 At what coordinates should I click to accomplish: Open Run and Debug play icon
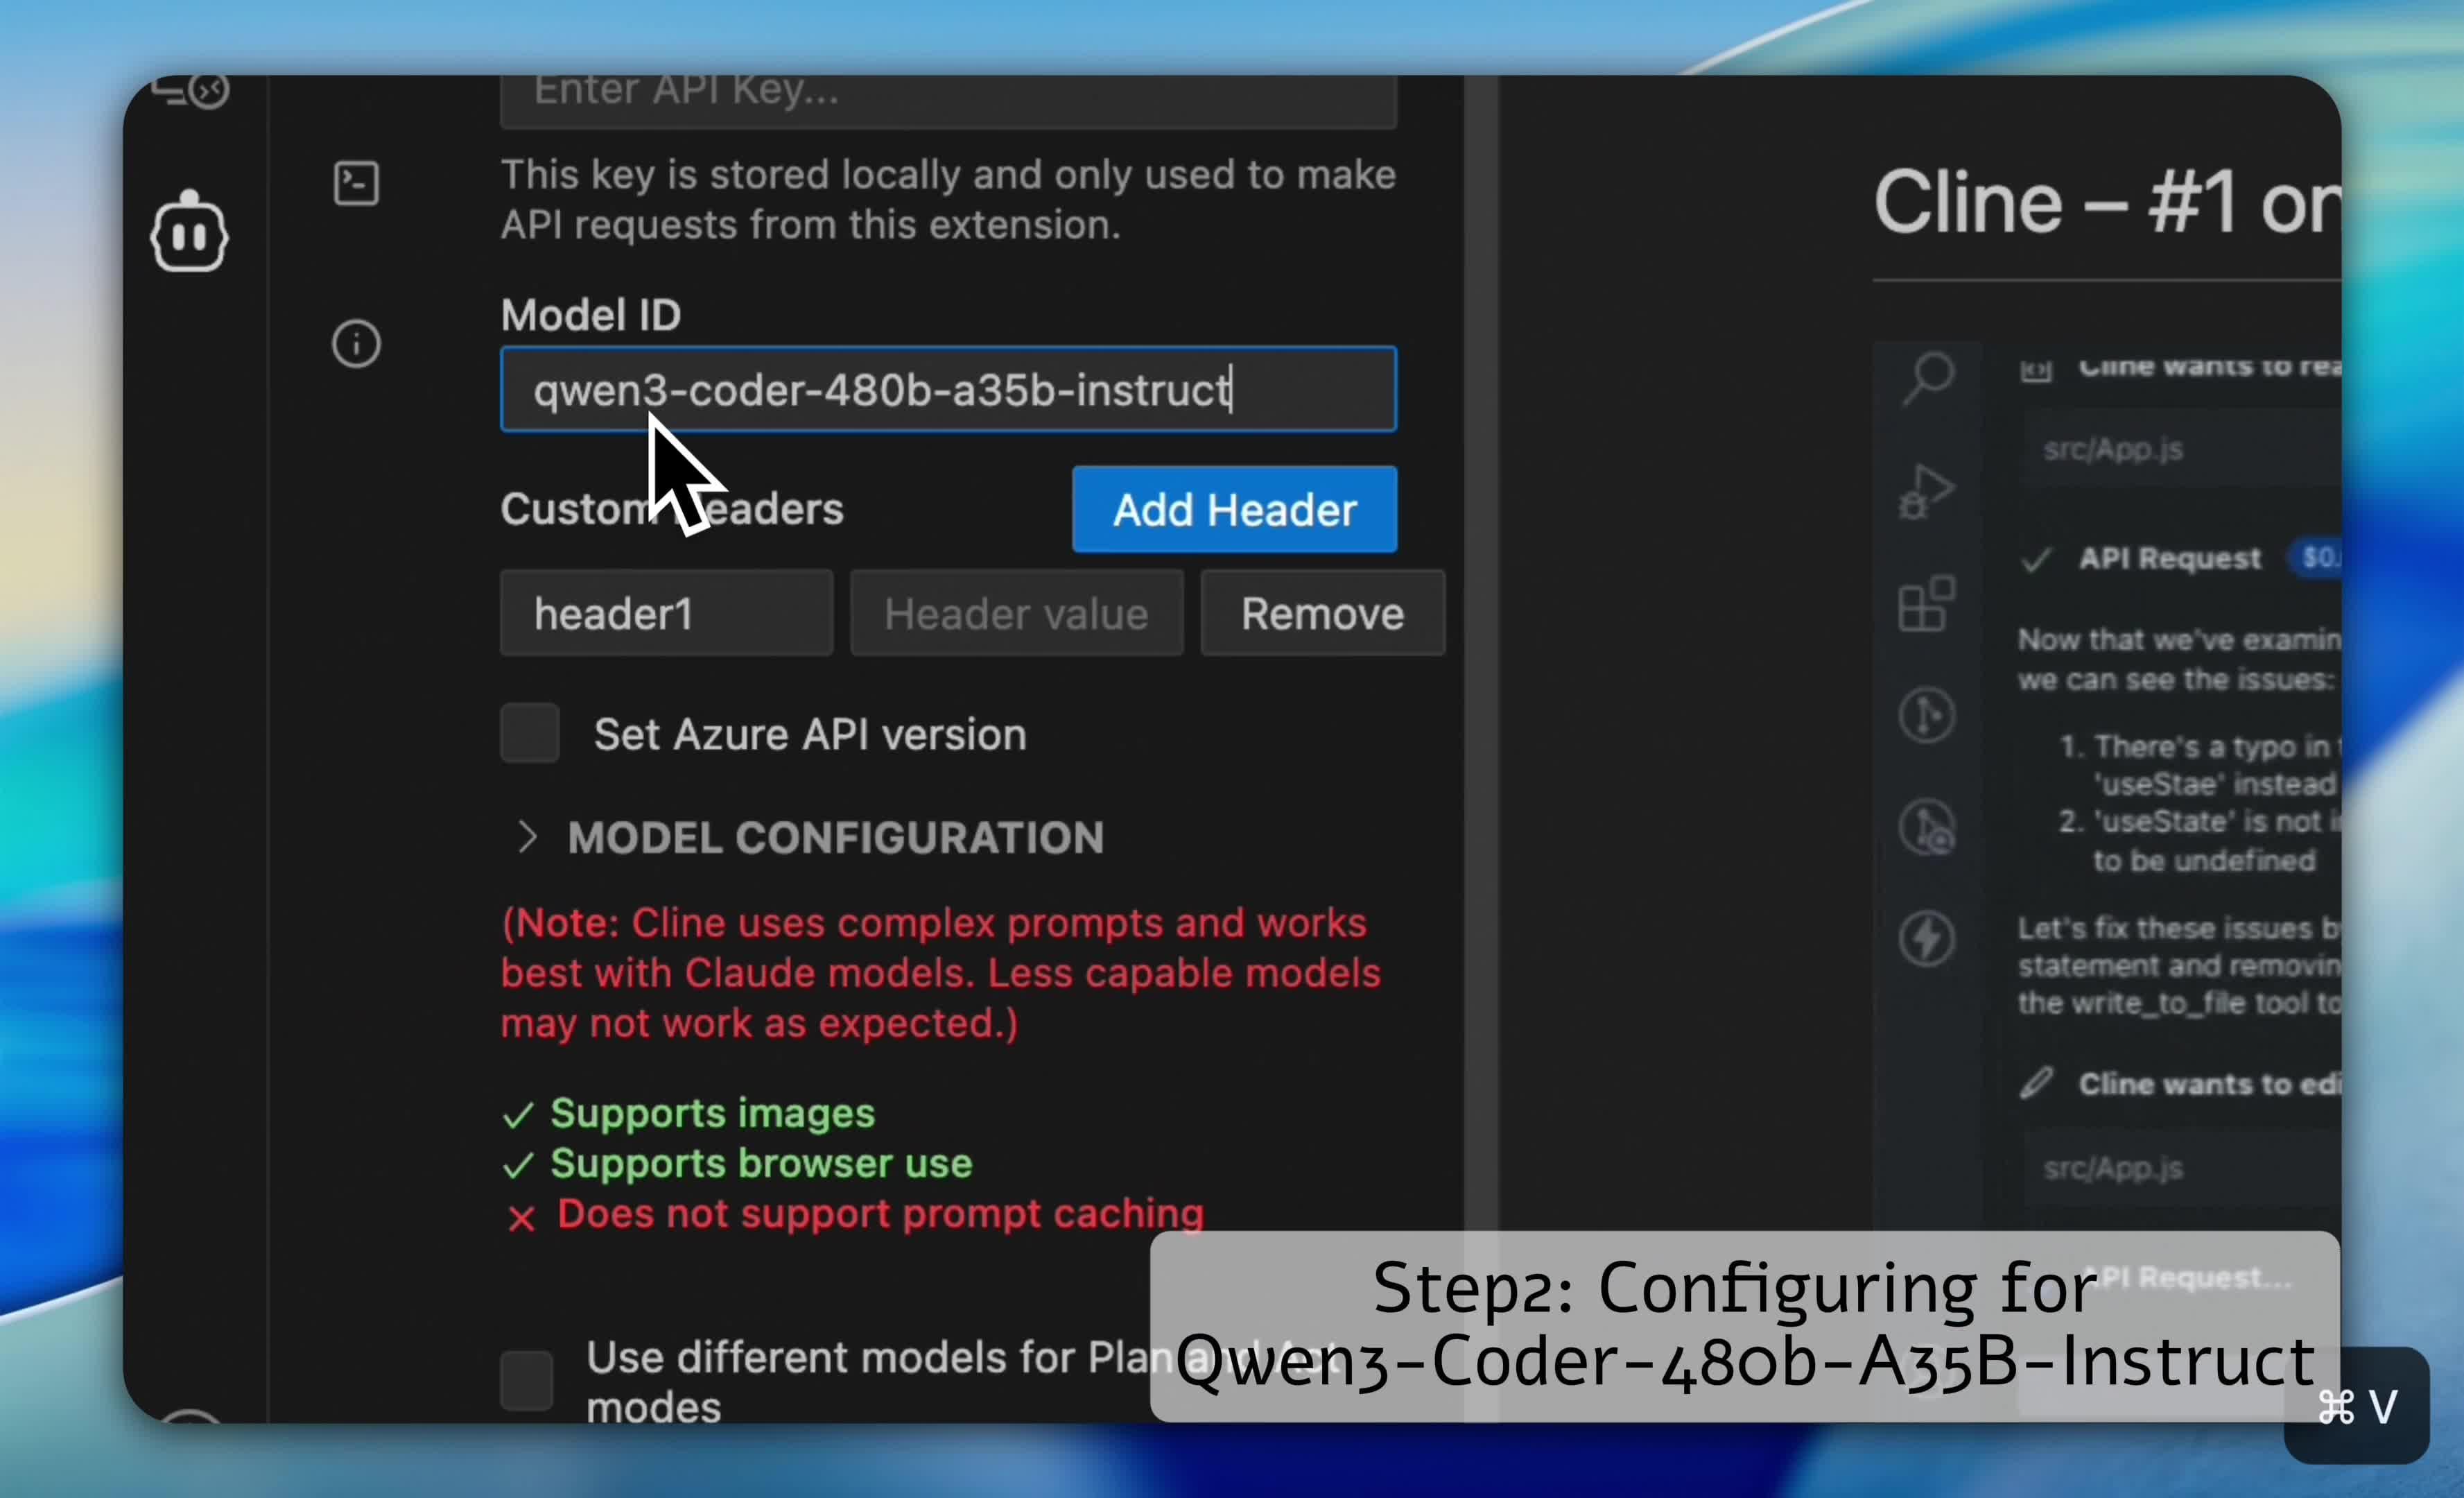tap(1927, 491)
